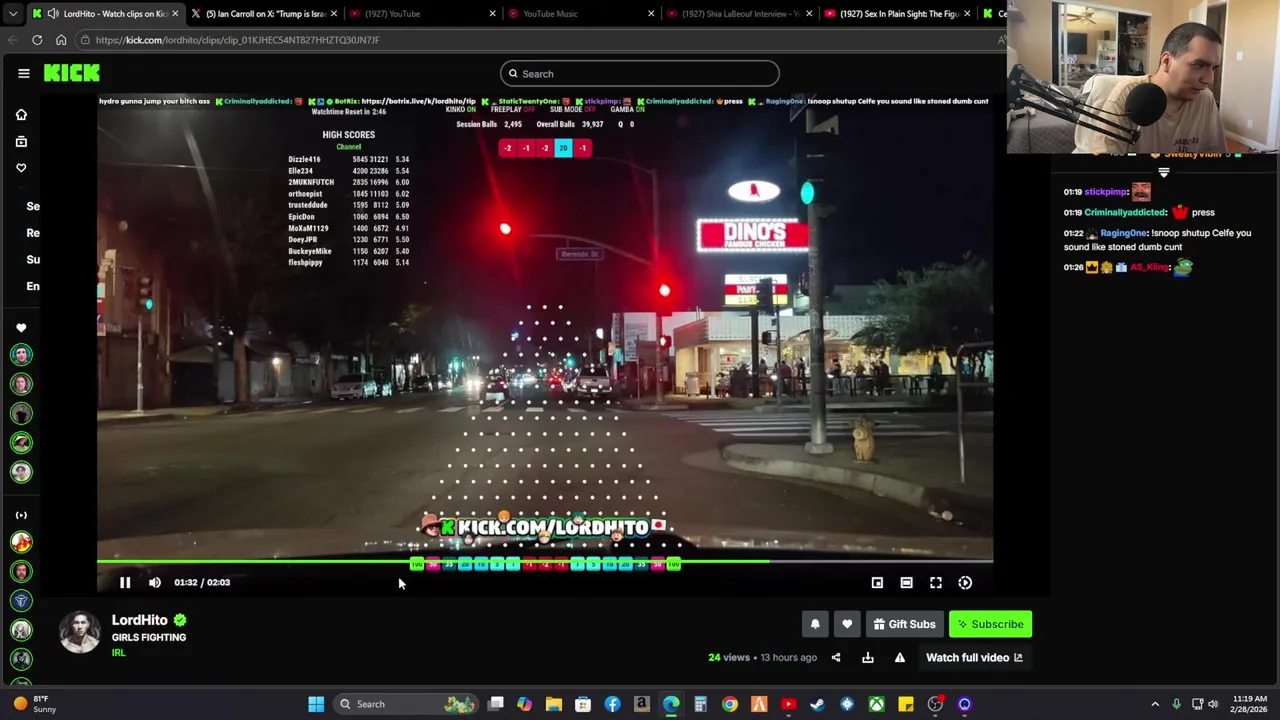Open Browse icon in Kick sidebar
Screen dimensions: 1280x720
coord(21,141)
